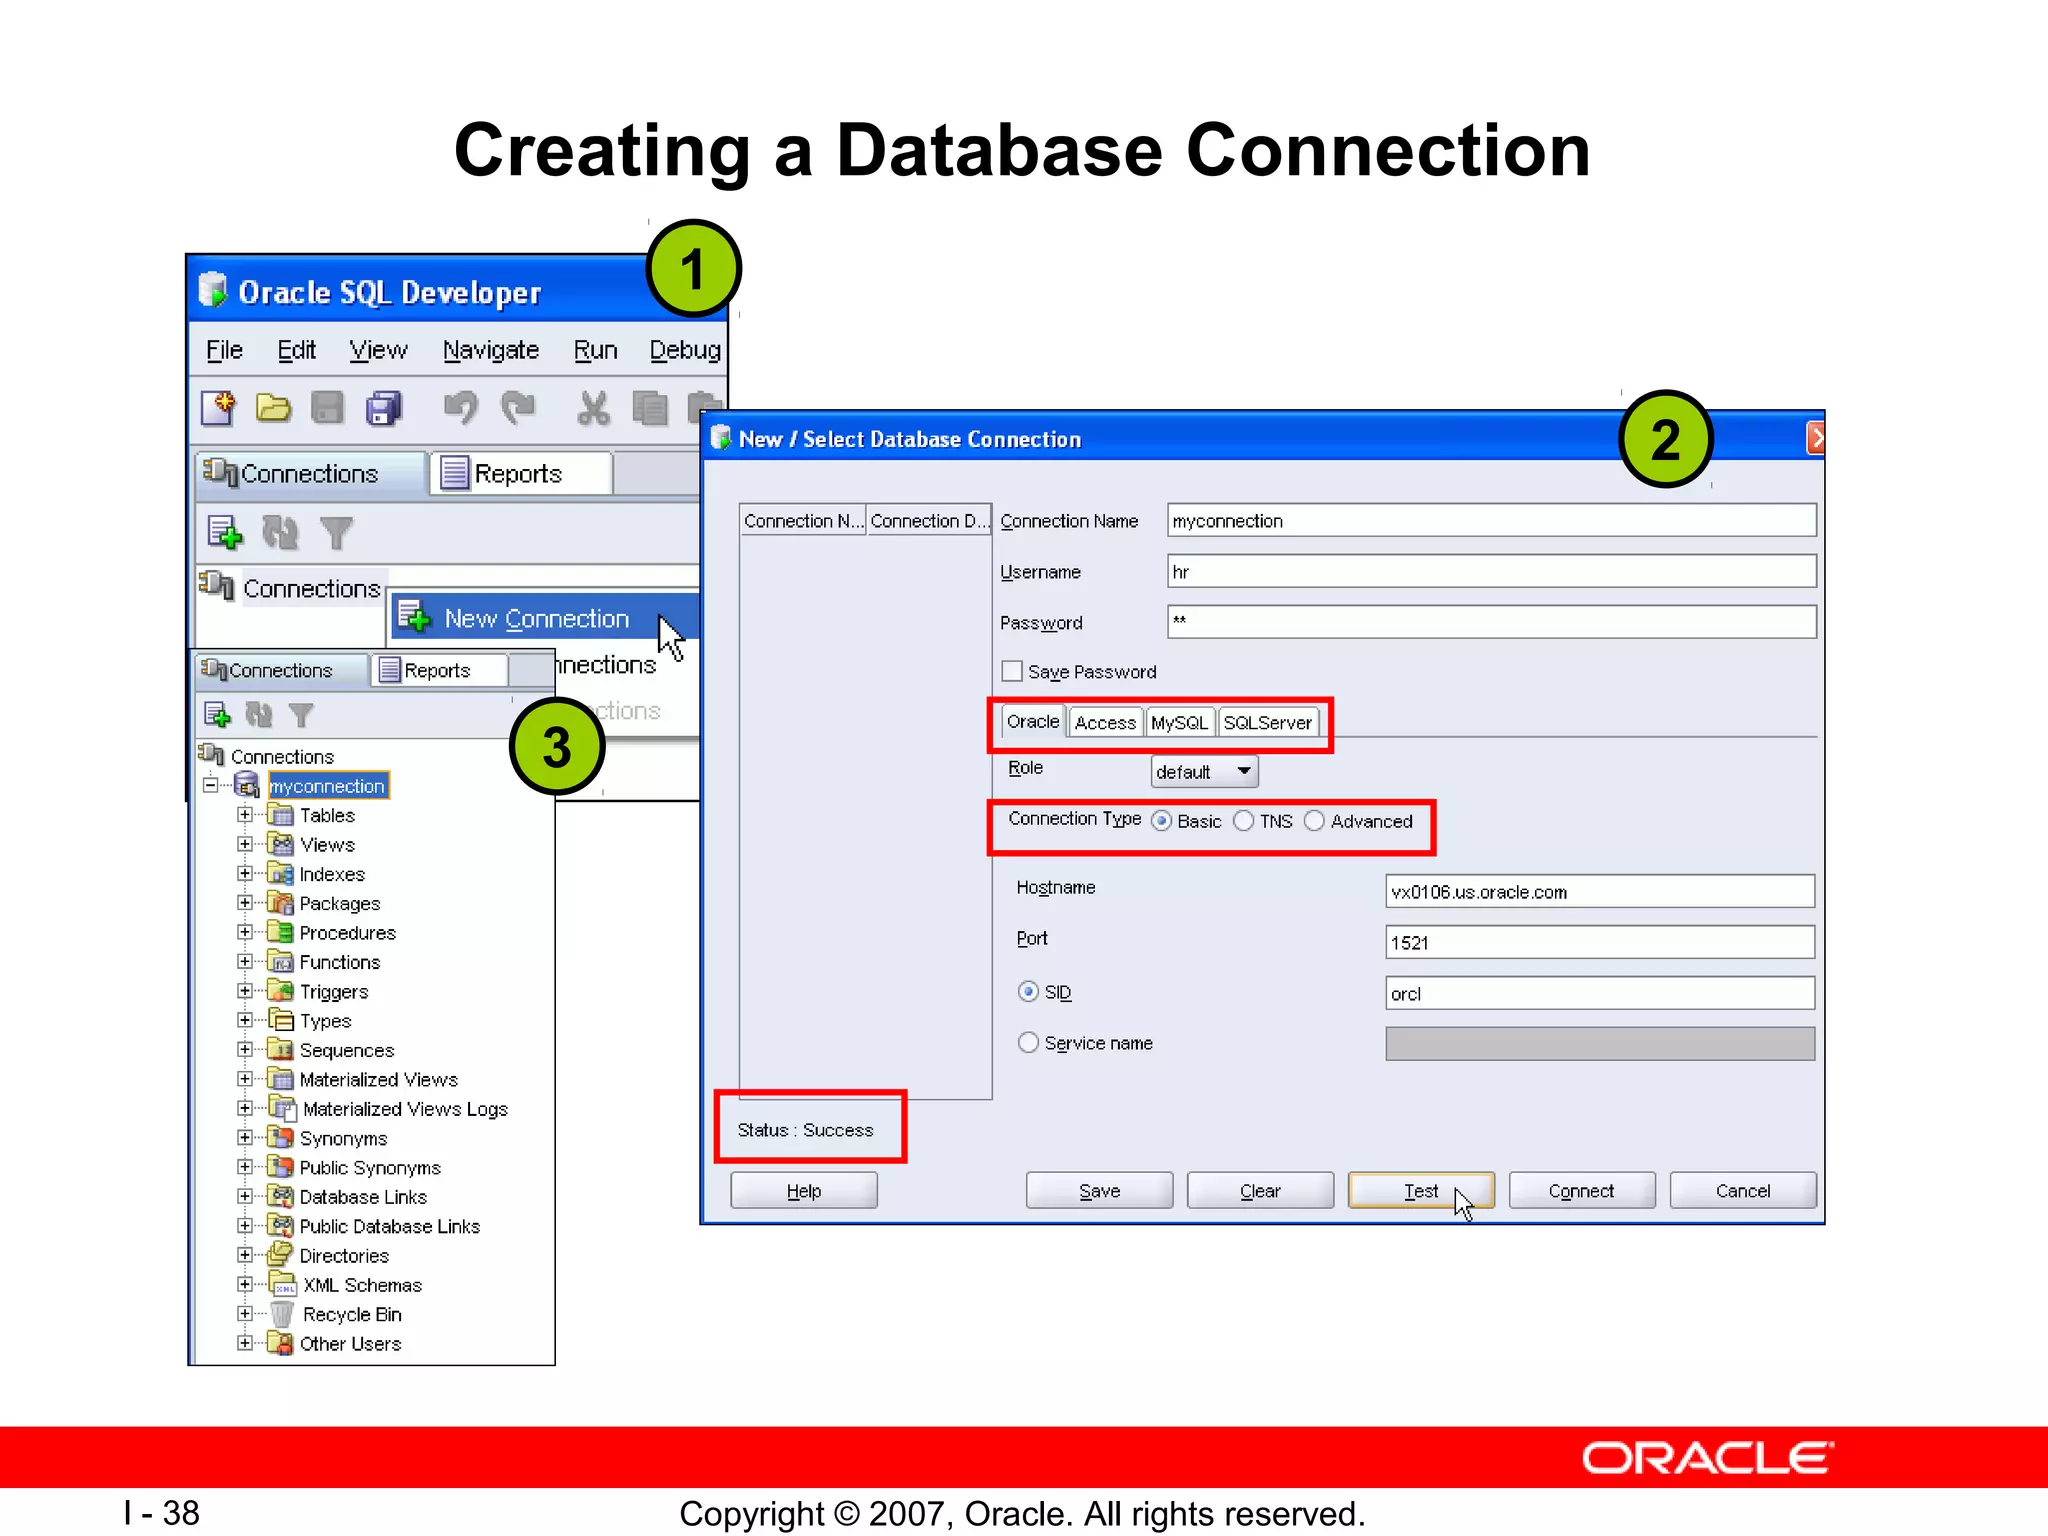Click the New Connection plus icon in lower panel

217,714
